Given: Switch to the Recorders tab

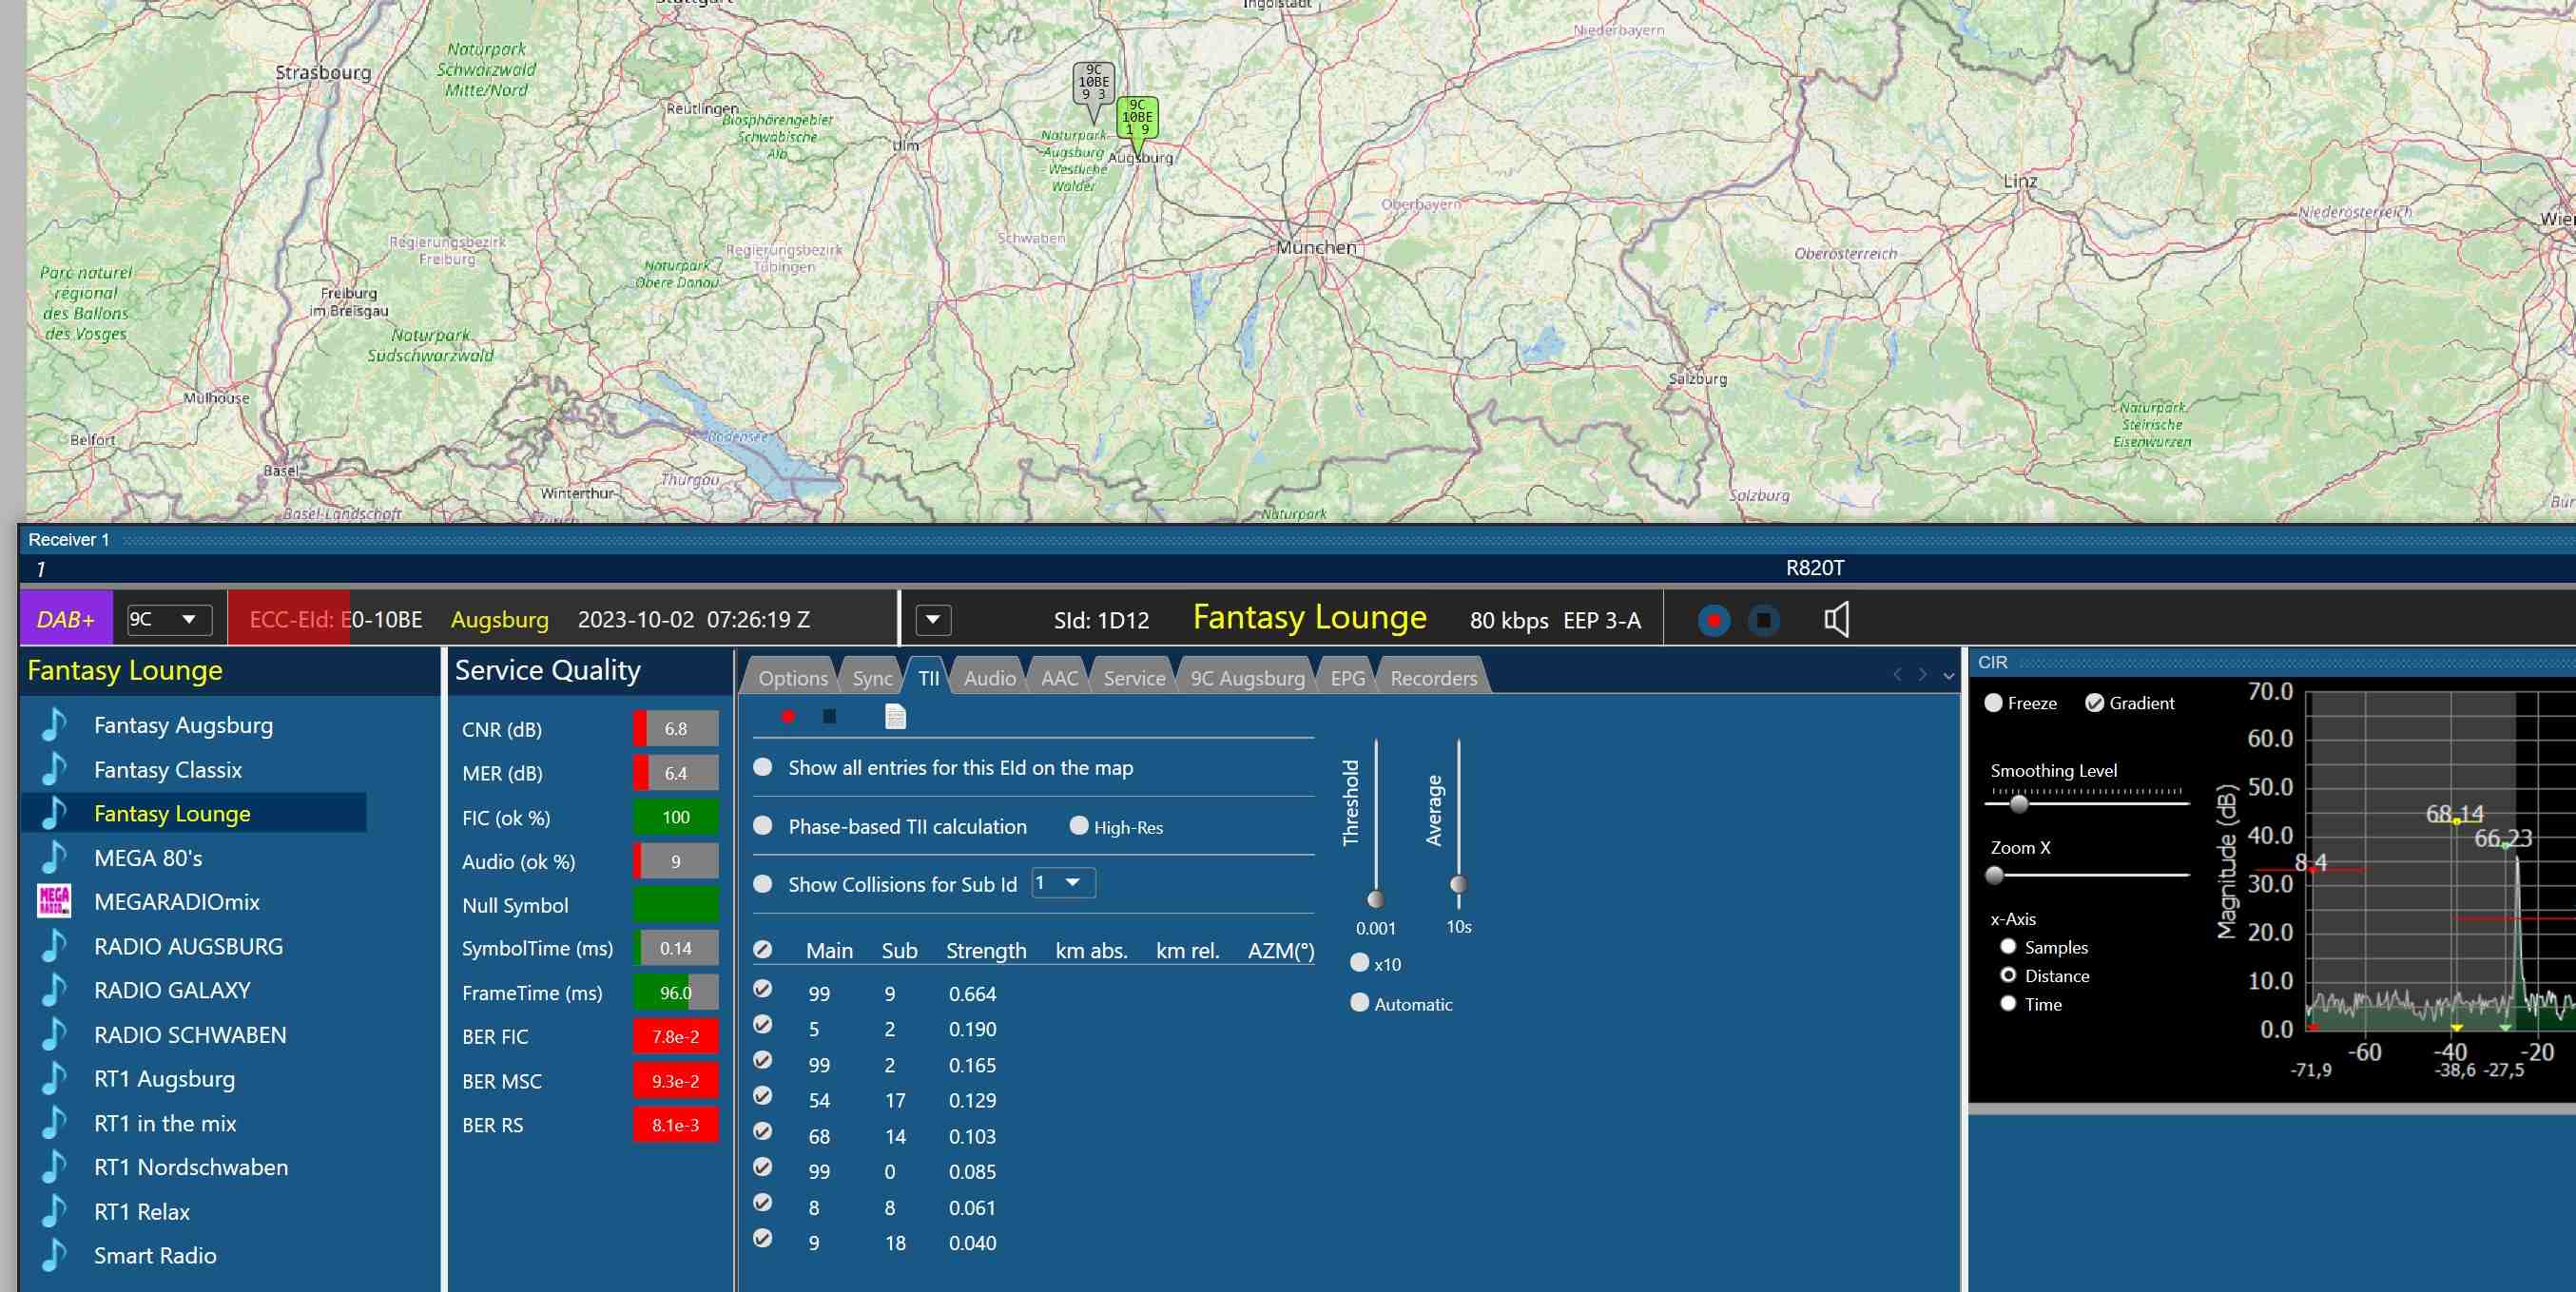Looking at the screenshot, I should point(1433,678).
